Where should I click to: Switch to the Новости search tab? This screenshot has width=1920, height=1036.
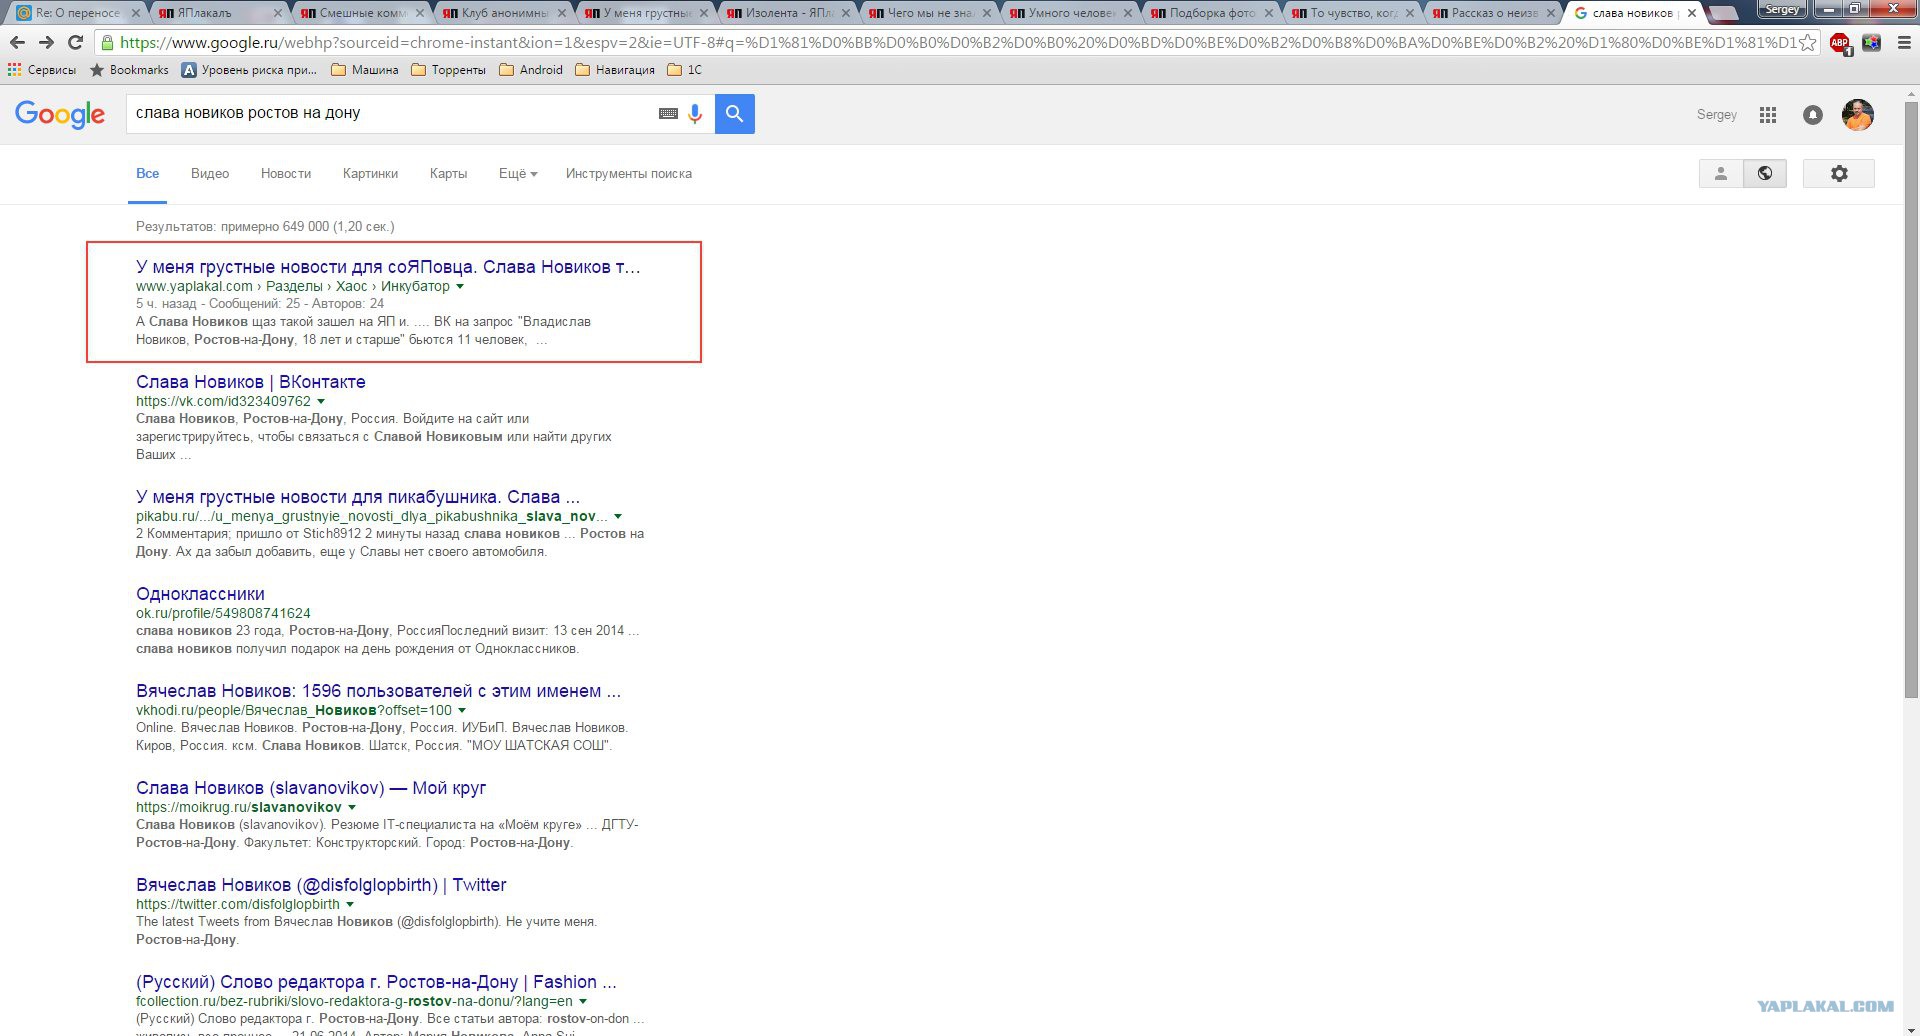tap(286, 174)
